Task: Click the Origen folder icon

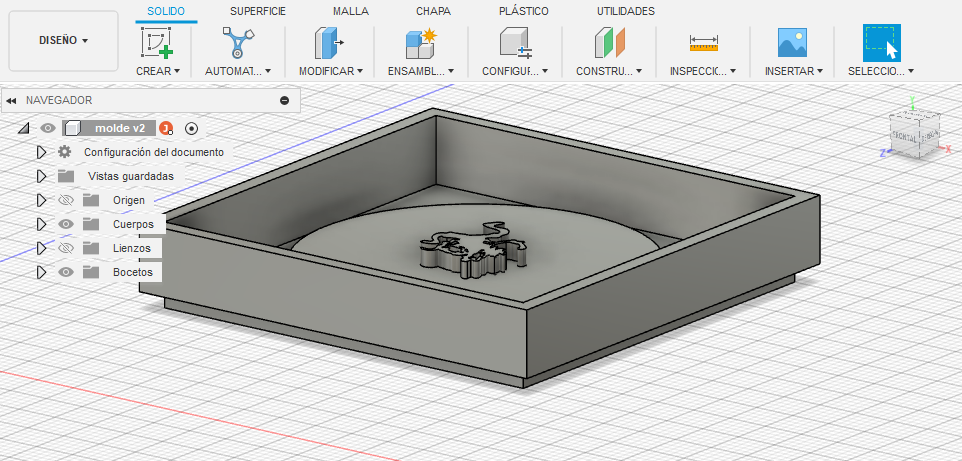Action: tap(91, 200)
